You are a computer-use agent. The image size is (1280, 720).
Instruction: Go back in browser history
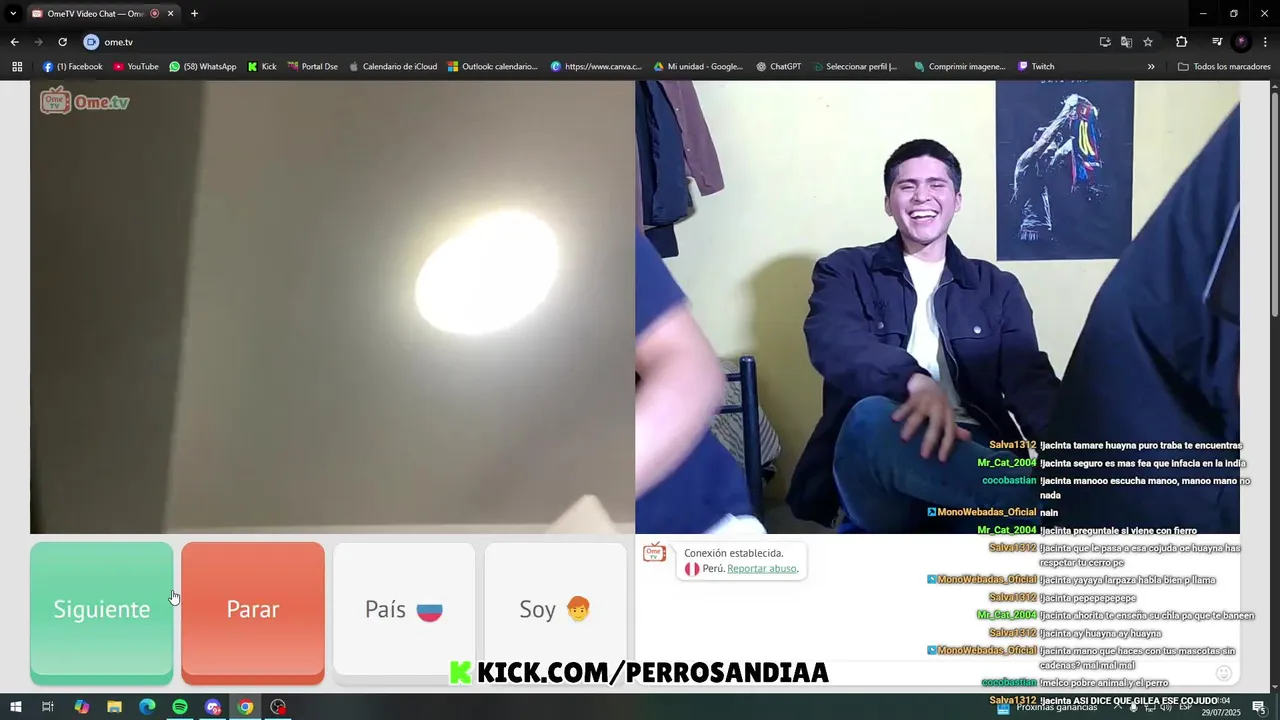14,42
